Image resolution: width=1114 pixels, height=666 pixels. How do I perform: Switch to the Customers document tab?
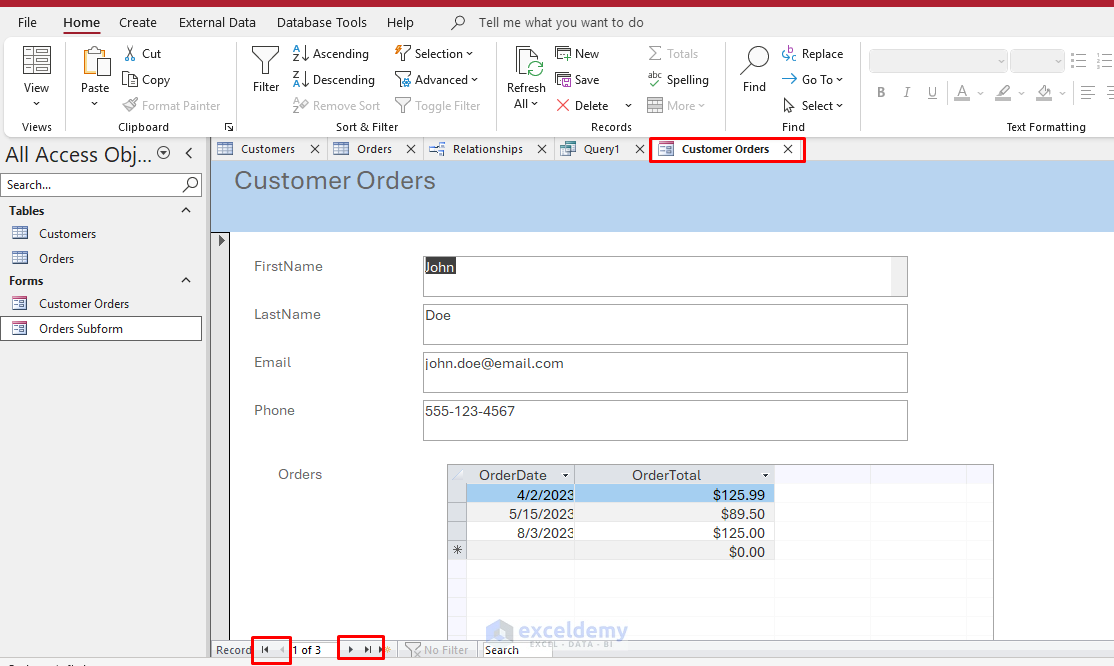pos(267,149)
